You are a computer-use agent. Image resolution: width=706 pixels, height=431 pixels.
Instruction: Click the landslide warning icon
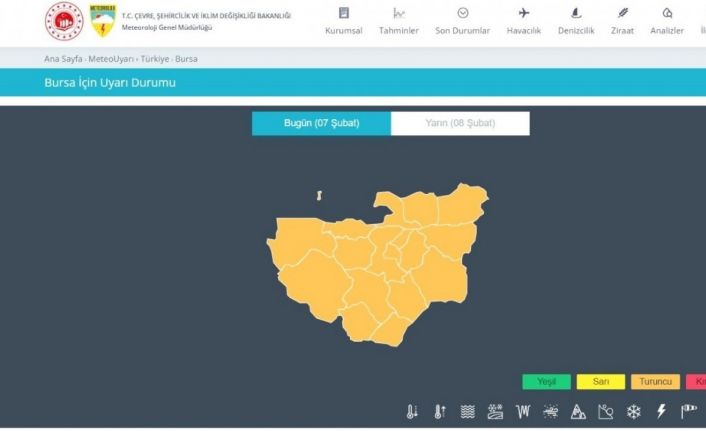point(606,411)
